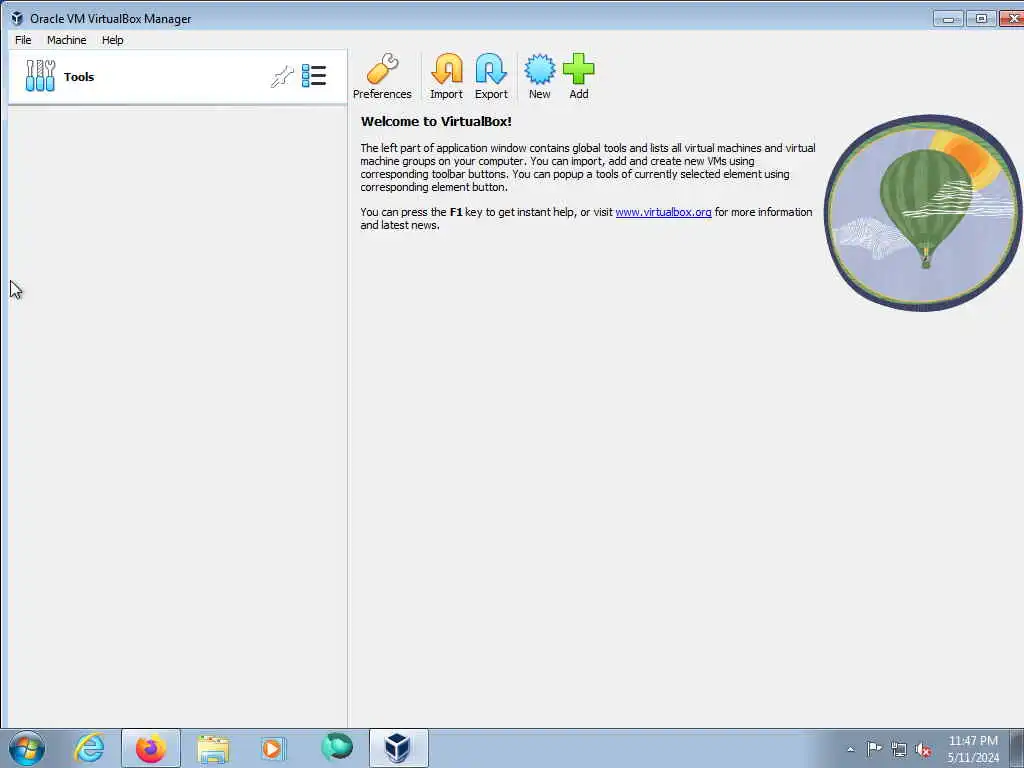Screen dimensions: 1024x768
Task: Launch Internet Explorer from taskbar
Action: click(89, 748)
